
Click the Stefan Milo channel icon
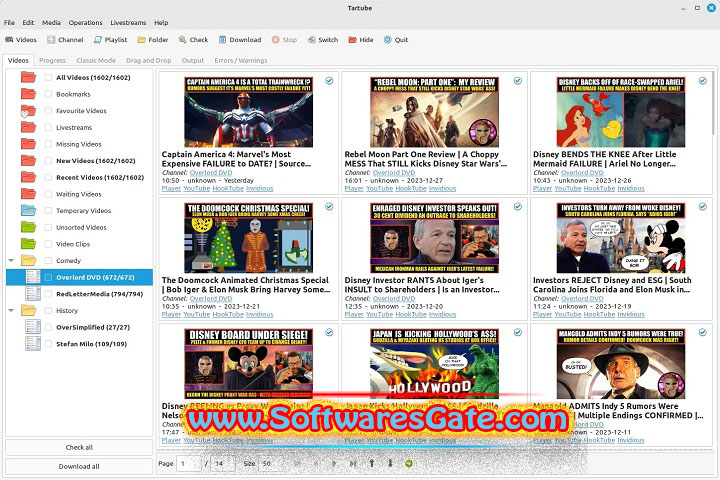[33, 344]
